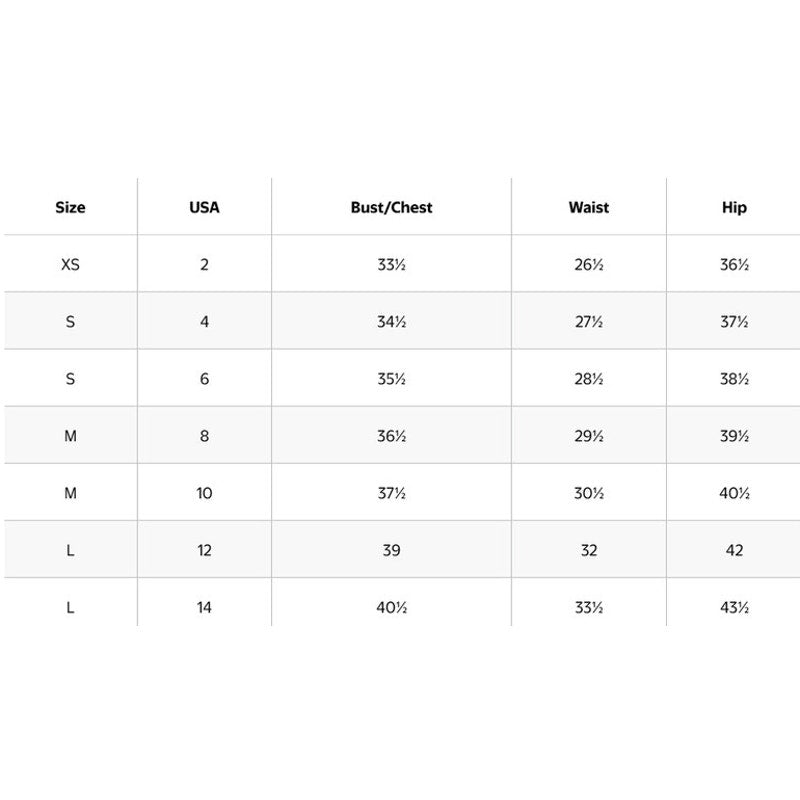Click the 35½ bust/chest measurement
The image size is (800, 800).
click(391, 379)
